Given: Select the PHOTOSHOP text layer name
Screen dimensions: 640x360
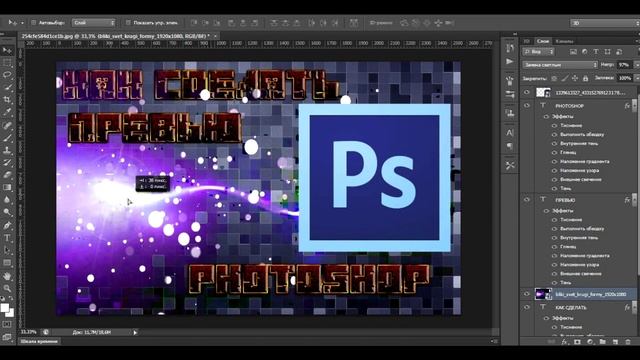Looking at the screenshot, I should (569, 106).
